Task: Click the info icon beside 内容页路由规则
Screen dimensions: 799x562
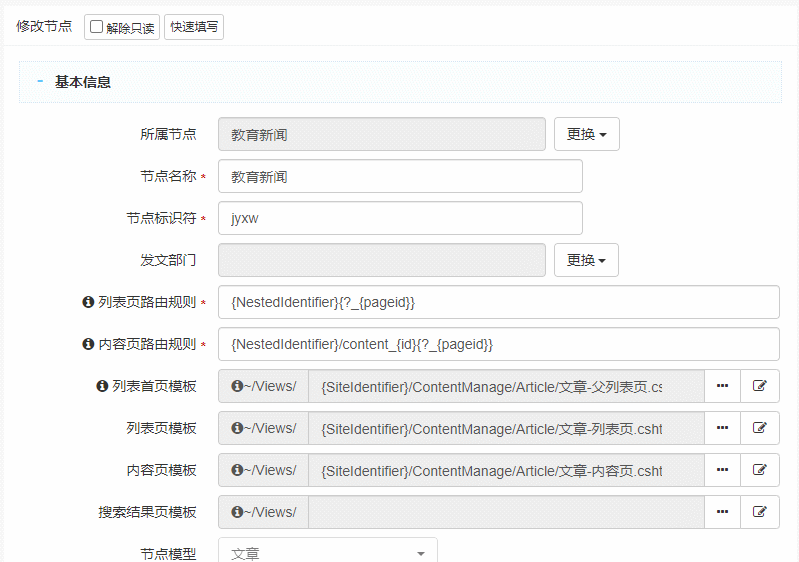Action: pos(88,344)
